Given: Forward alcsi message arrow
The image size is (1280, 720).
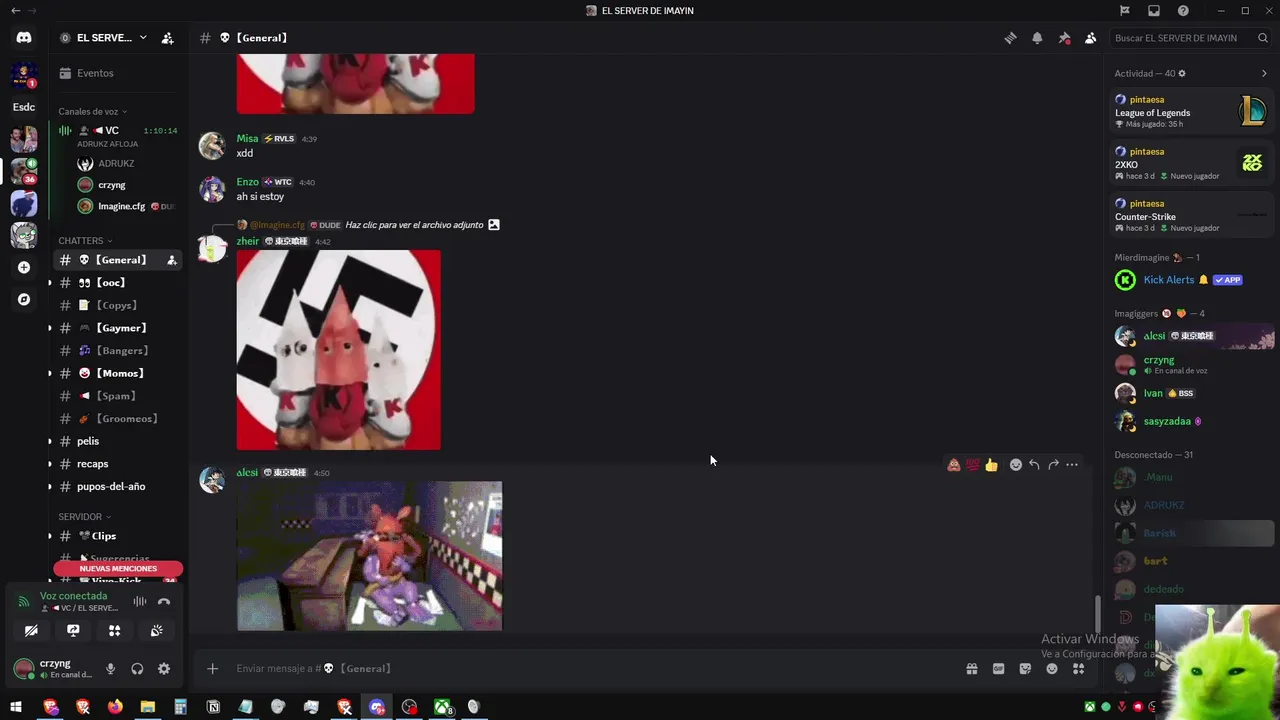Looking at the screenshot, I should (x=1053, y=465).
